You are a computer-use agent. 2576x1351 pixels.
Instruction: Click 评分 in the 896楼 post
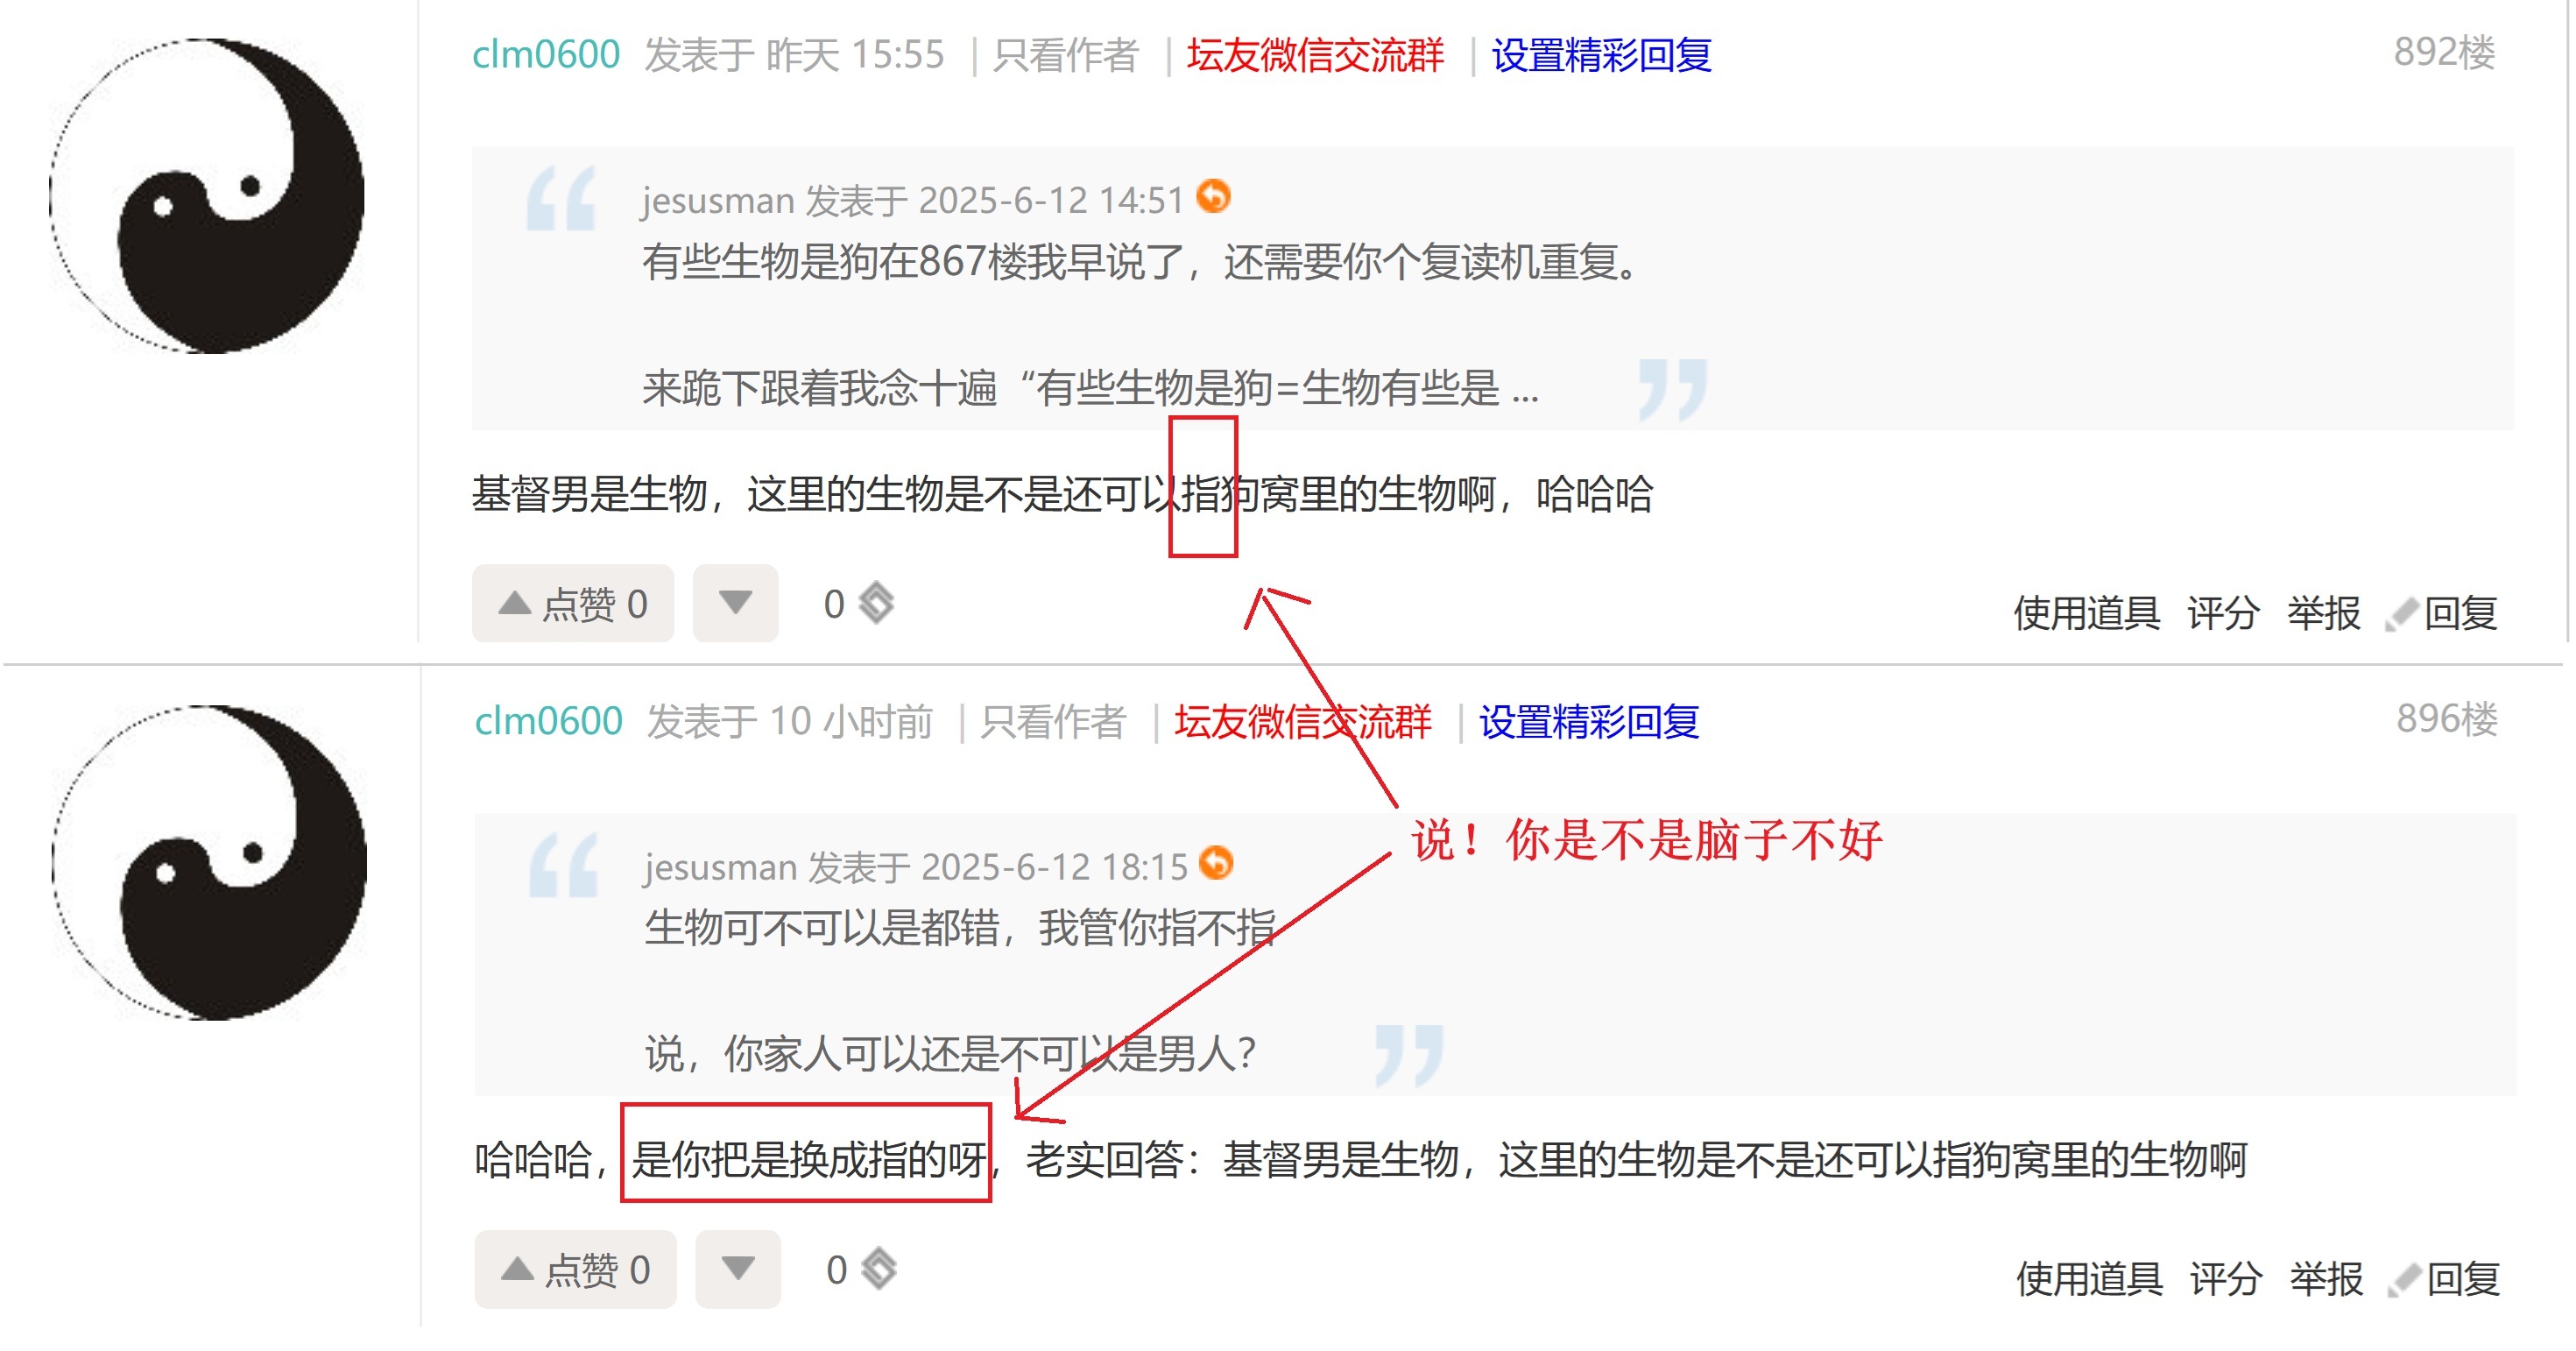2226,1279
